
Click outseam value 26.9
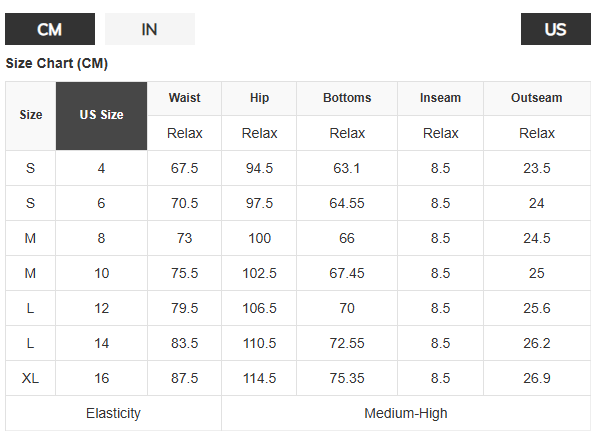[x=537, y=378]
